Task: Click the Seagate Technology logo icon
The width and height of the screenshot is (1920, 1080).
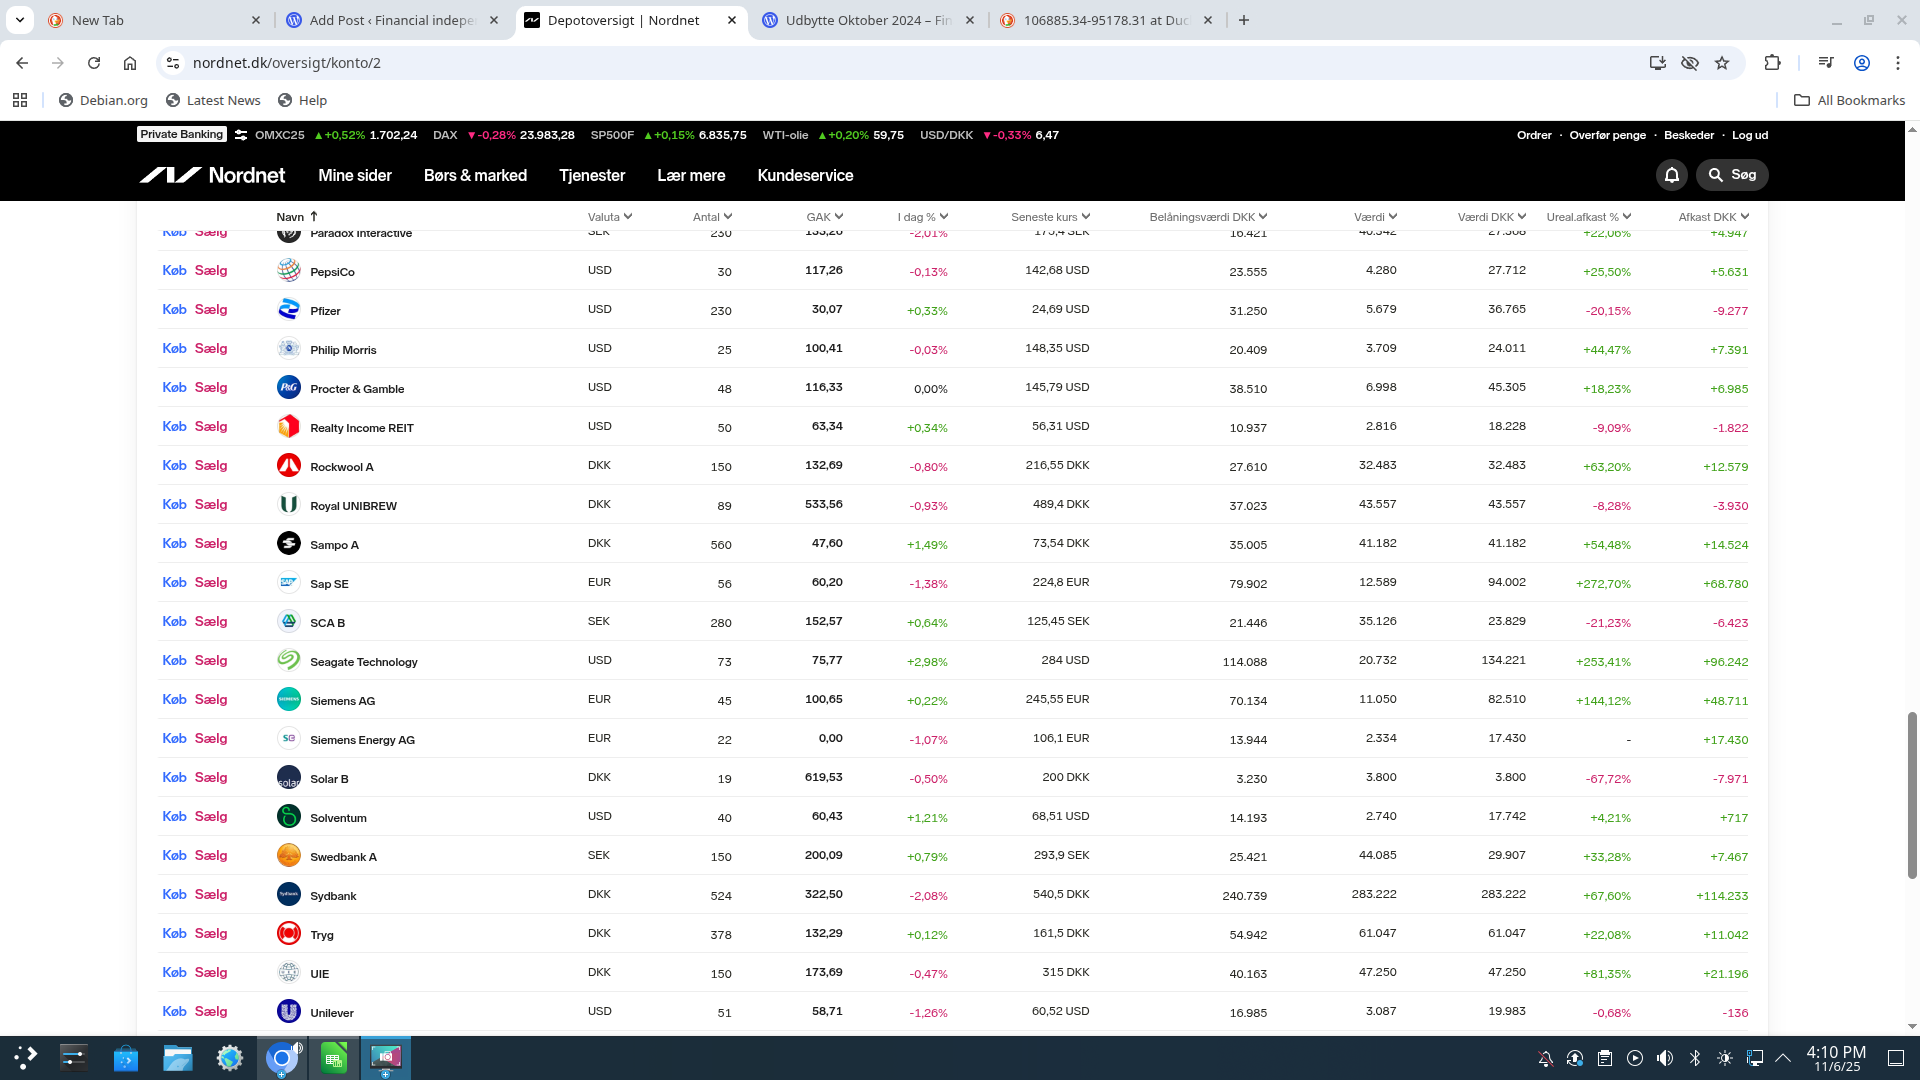Action: pos(288,660)
